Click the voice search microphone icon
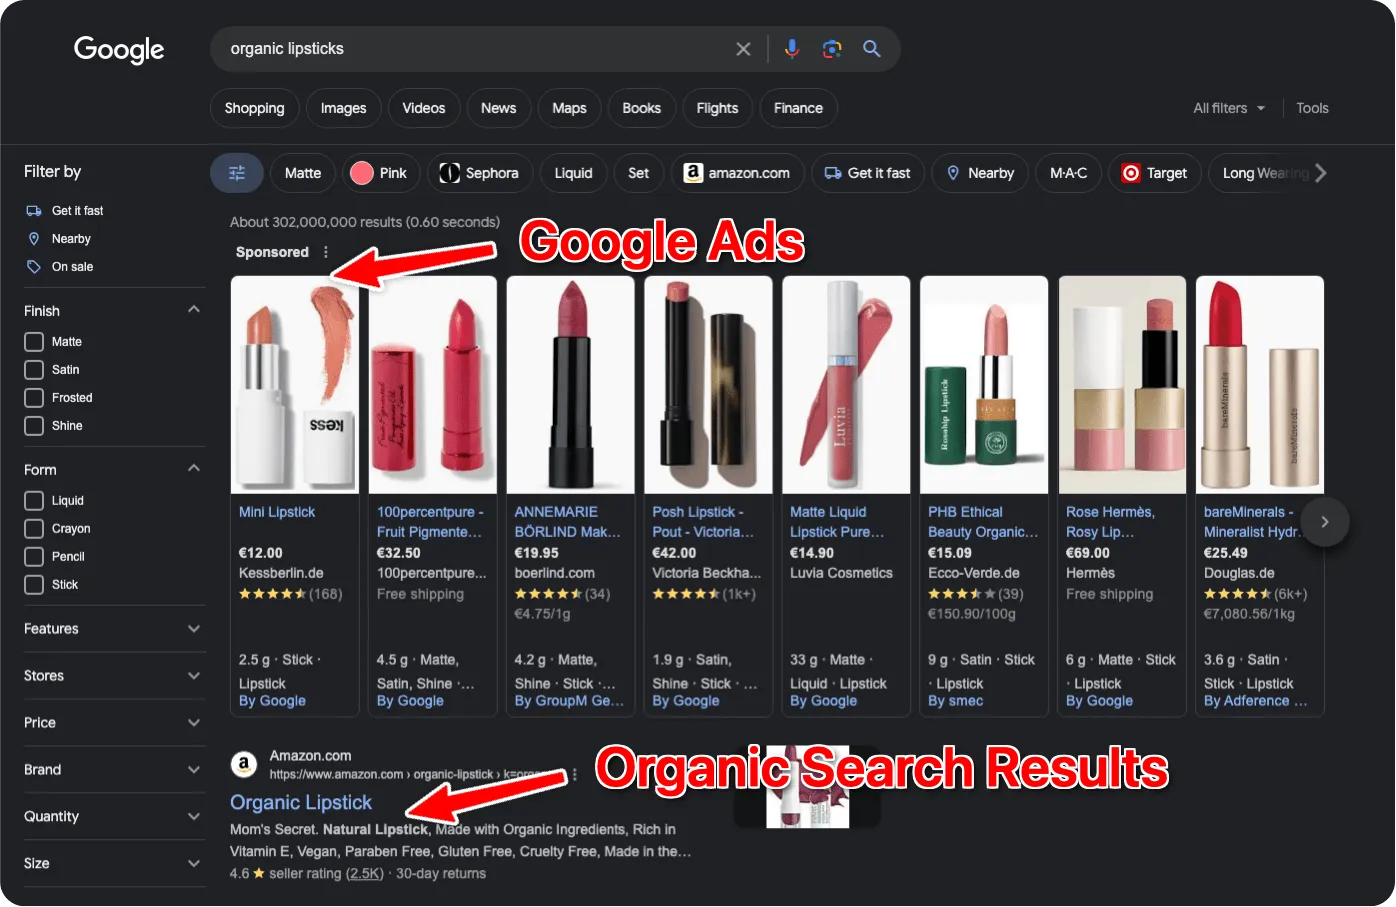Screen dimensions: 1396x907 (791, 49)
